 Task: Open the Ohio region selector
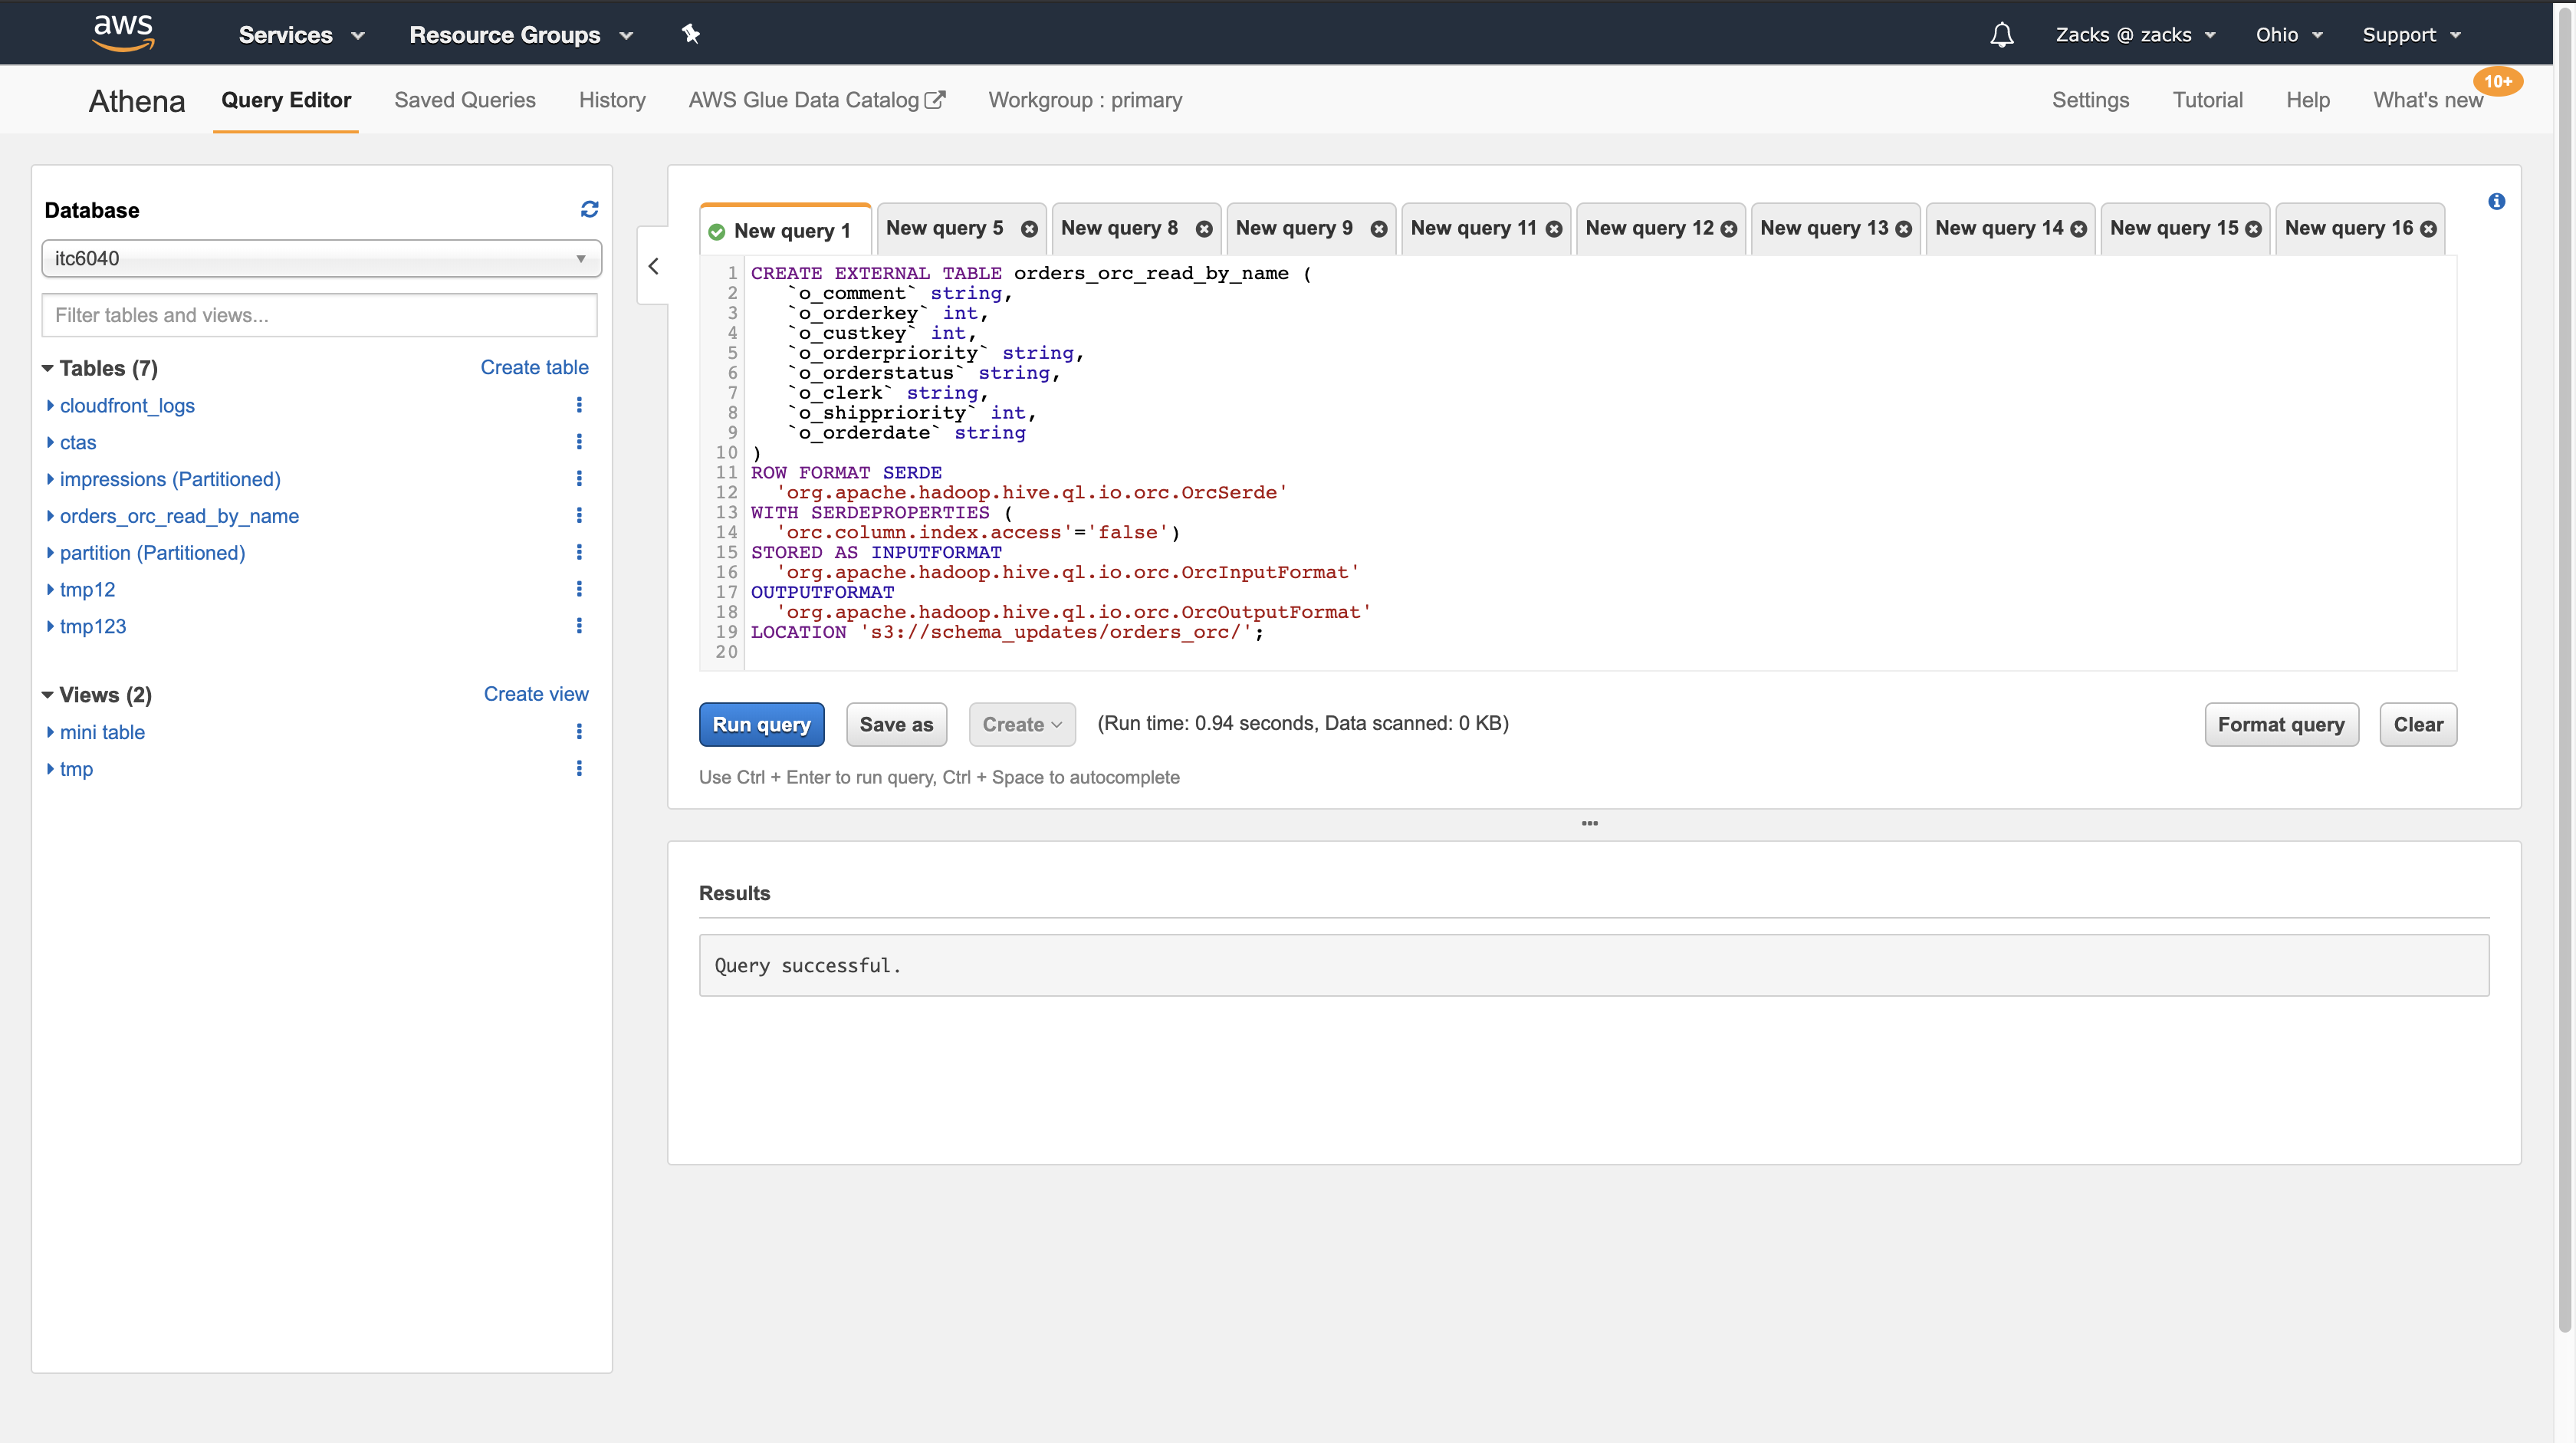(2288, 35)
